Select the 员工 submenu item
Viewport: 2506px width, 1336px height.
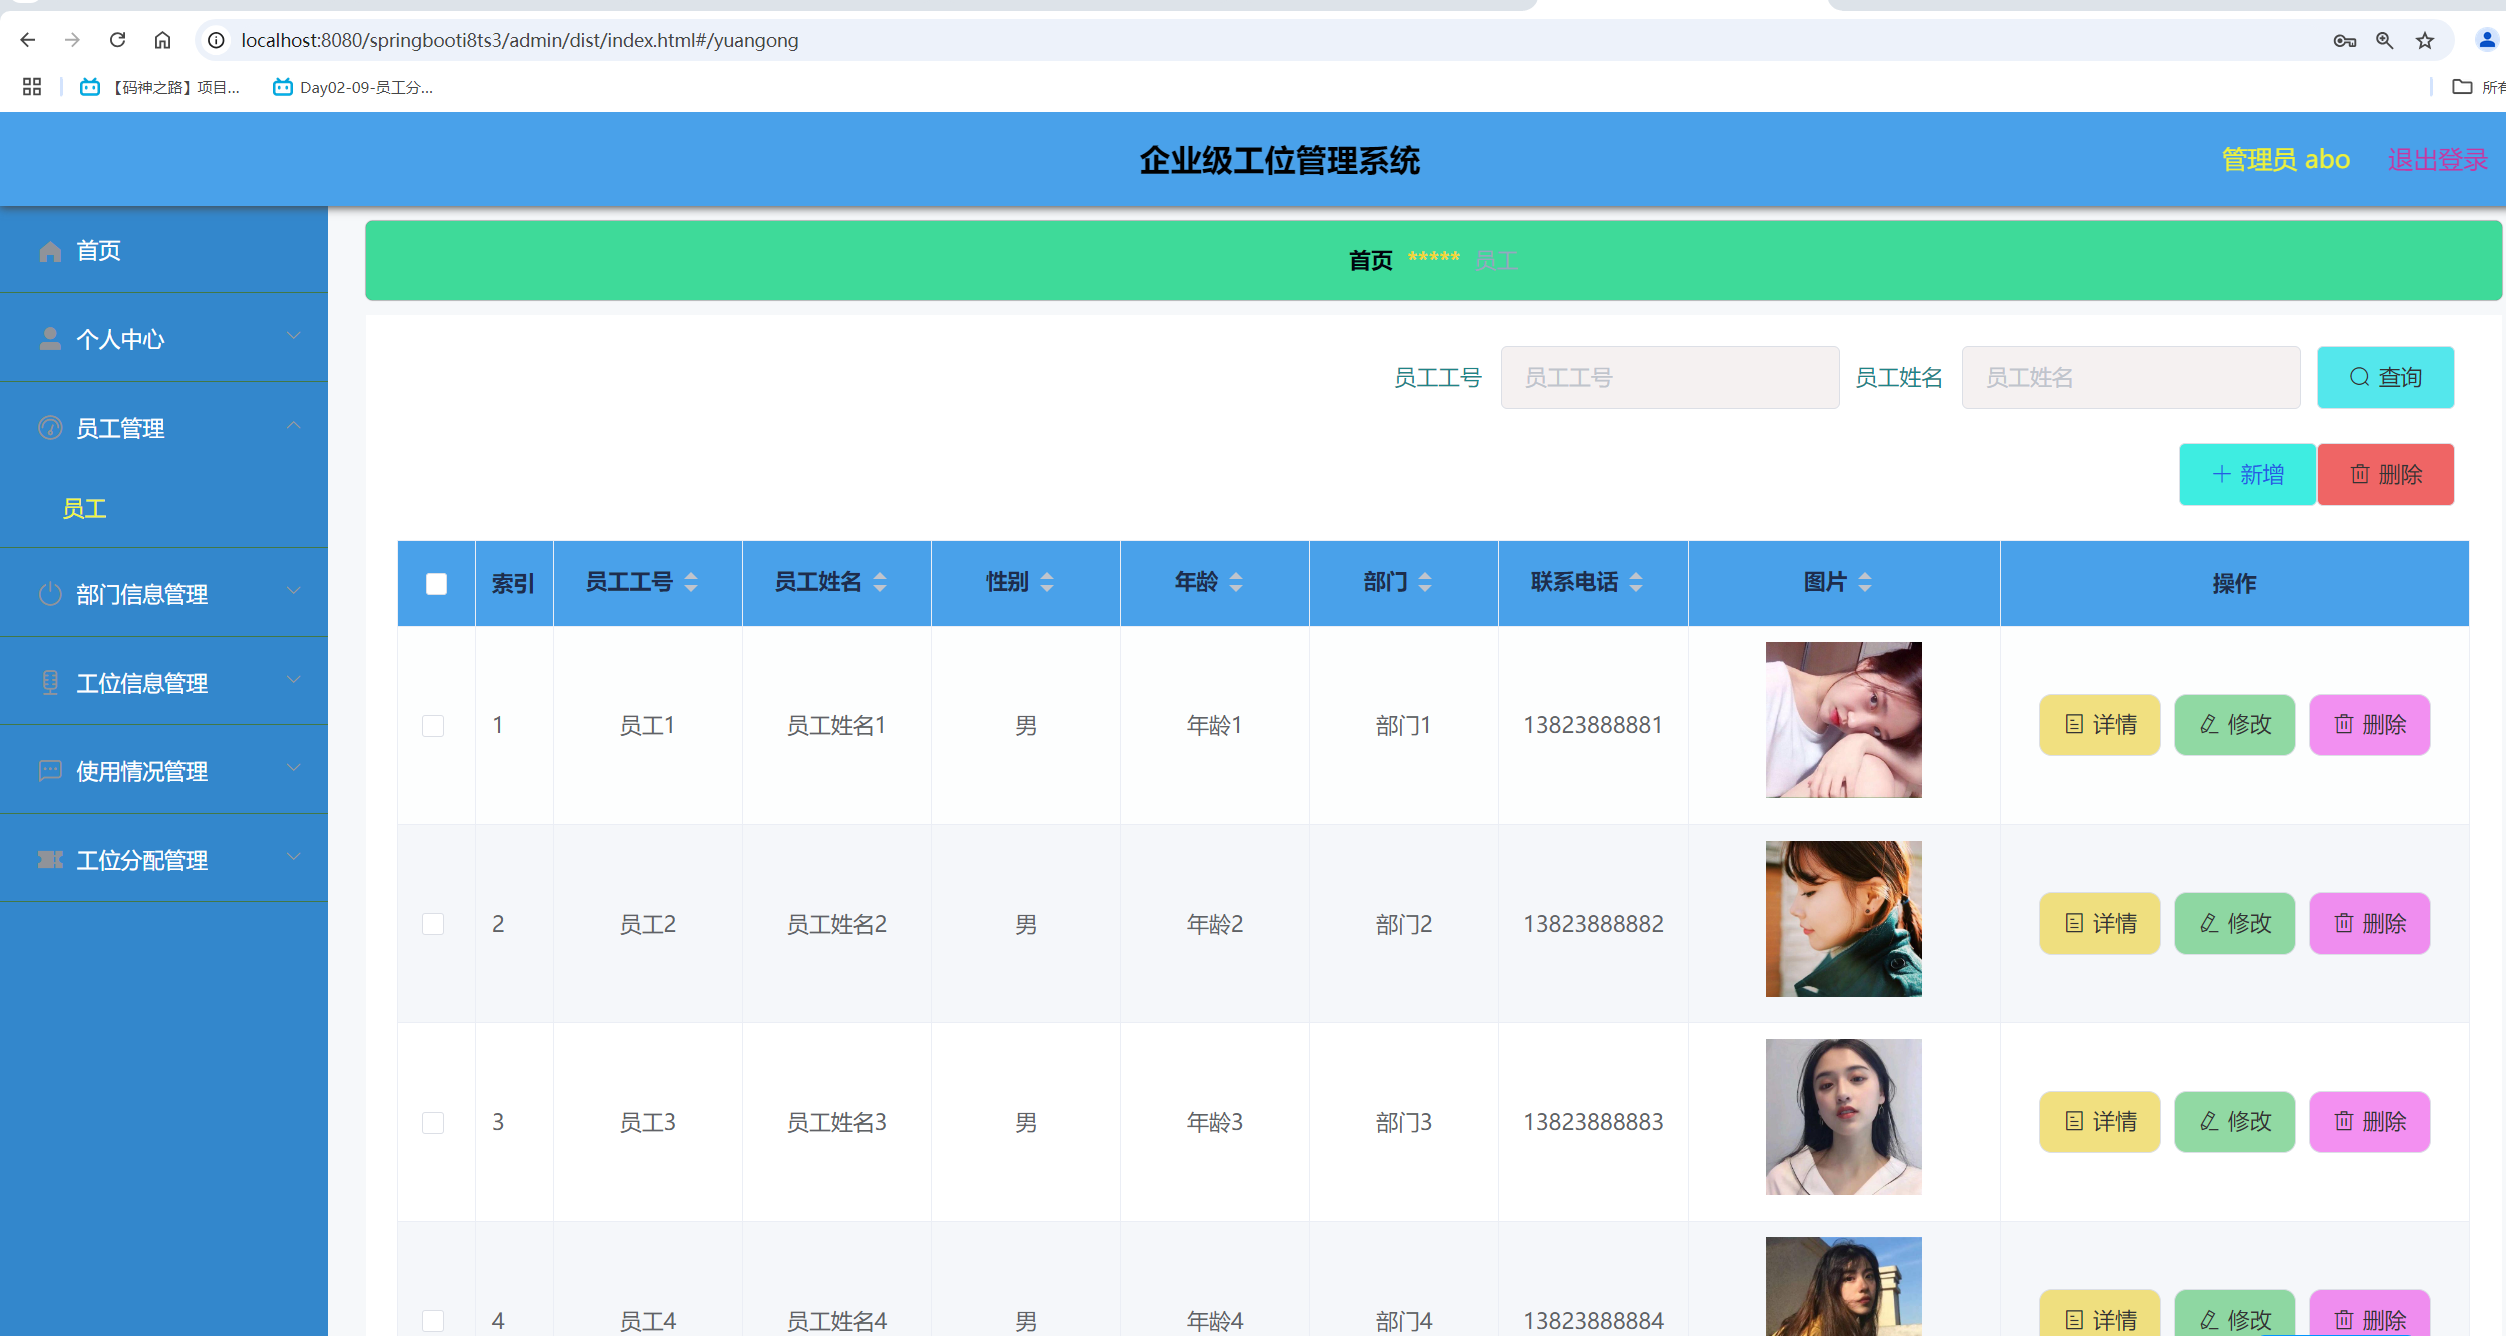point(84,508)
